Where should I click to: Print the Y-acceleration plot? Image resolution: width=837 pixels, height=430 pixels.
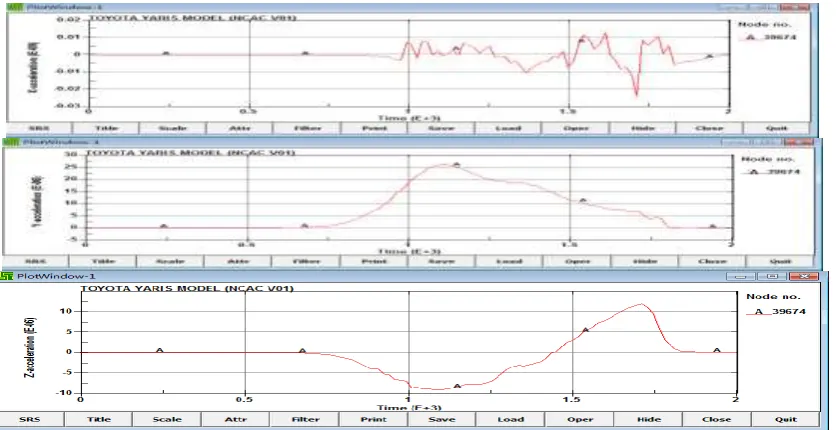pyautogui.click(x=374, y=261)
